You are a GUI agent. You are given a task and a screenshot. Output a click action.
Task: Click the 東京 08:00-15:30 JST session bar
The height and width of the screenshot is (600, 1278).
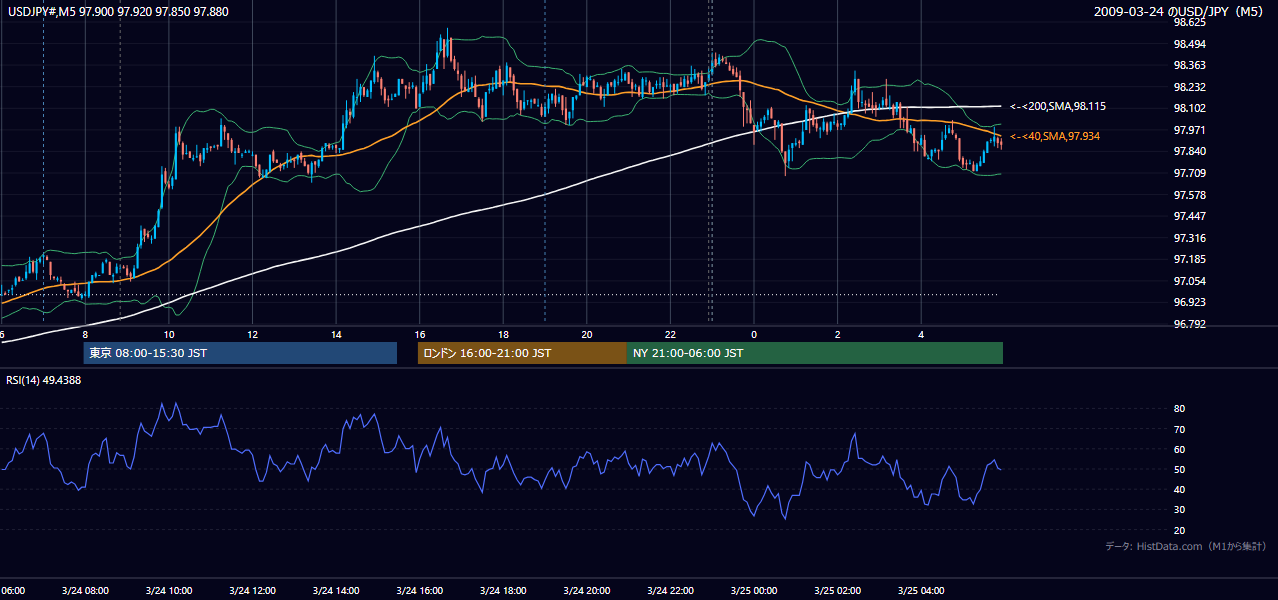240,353
